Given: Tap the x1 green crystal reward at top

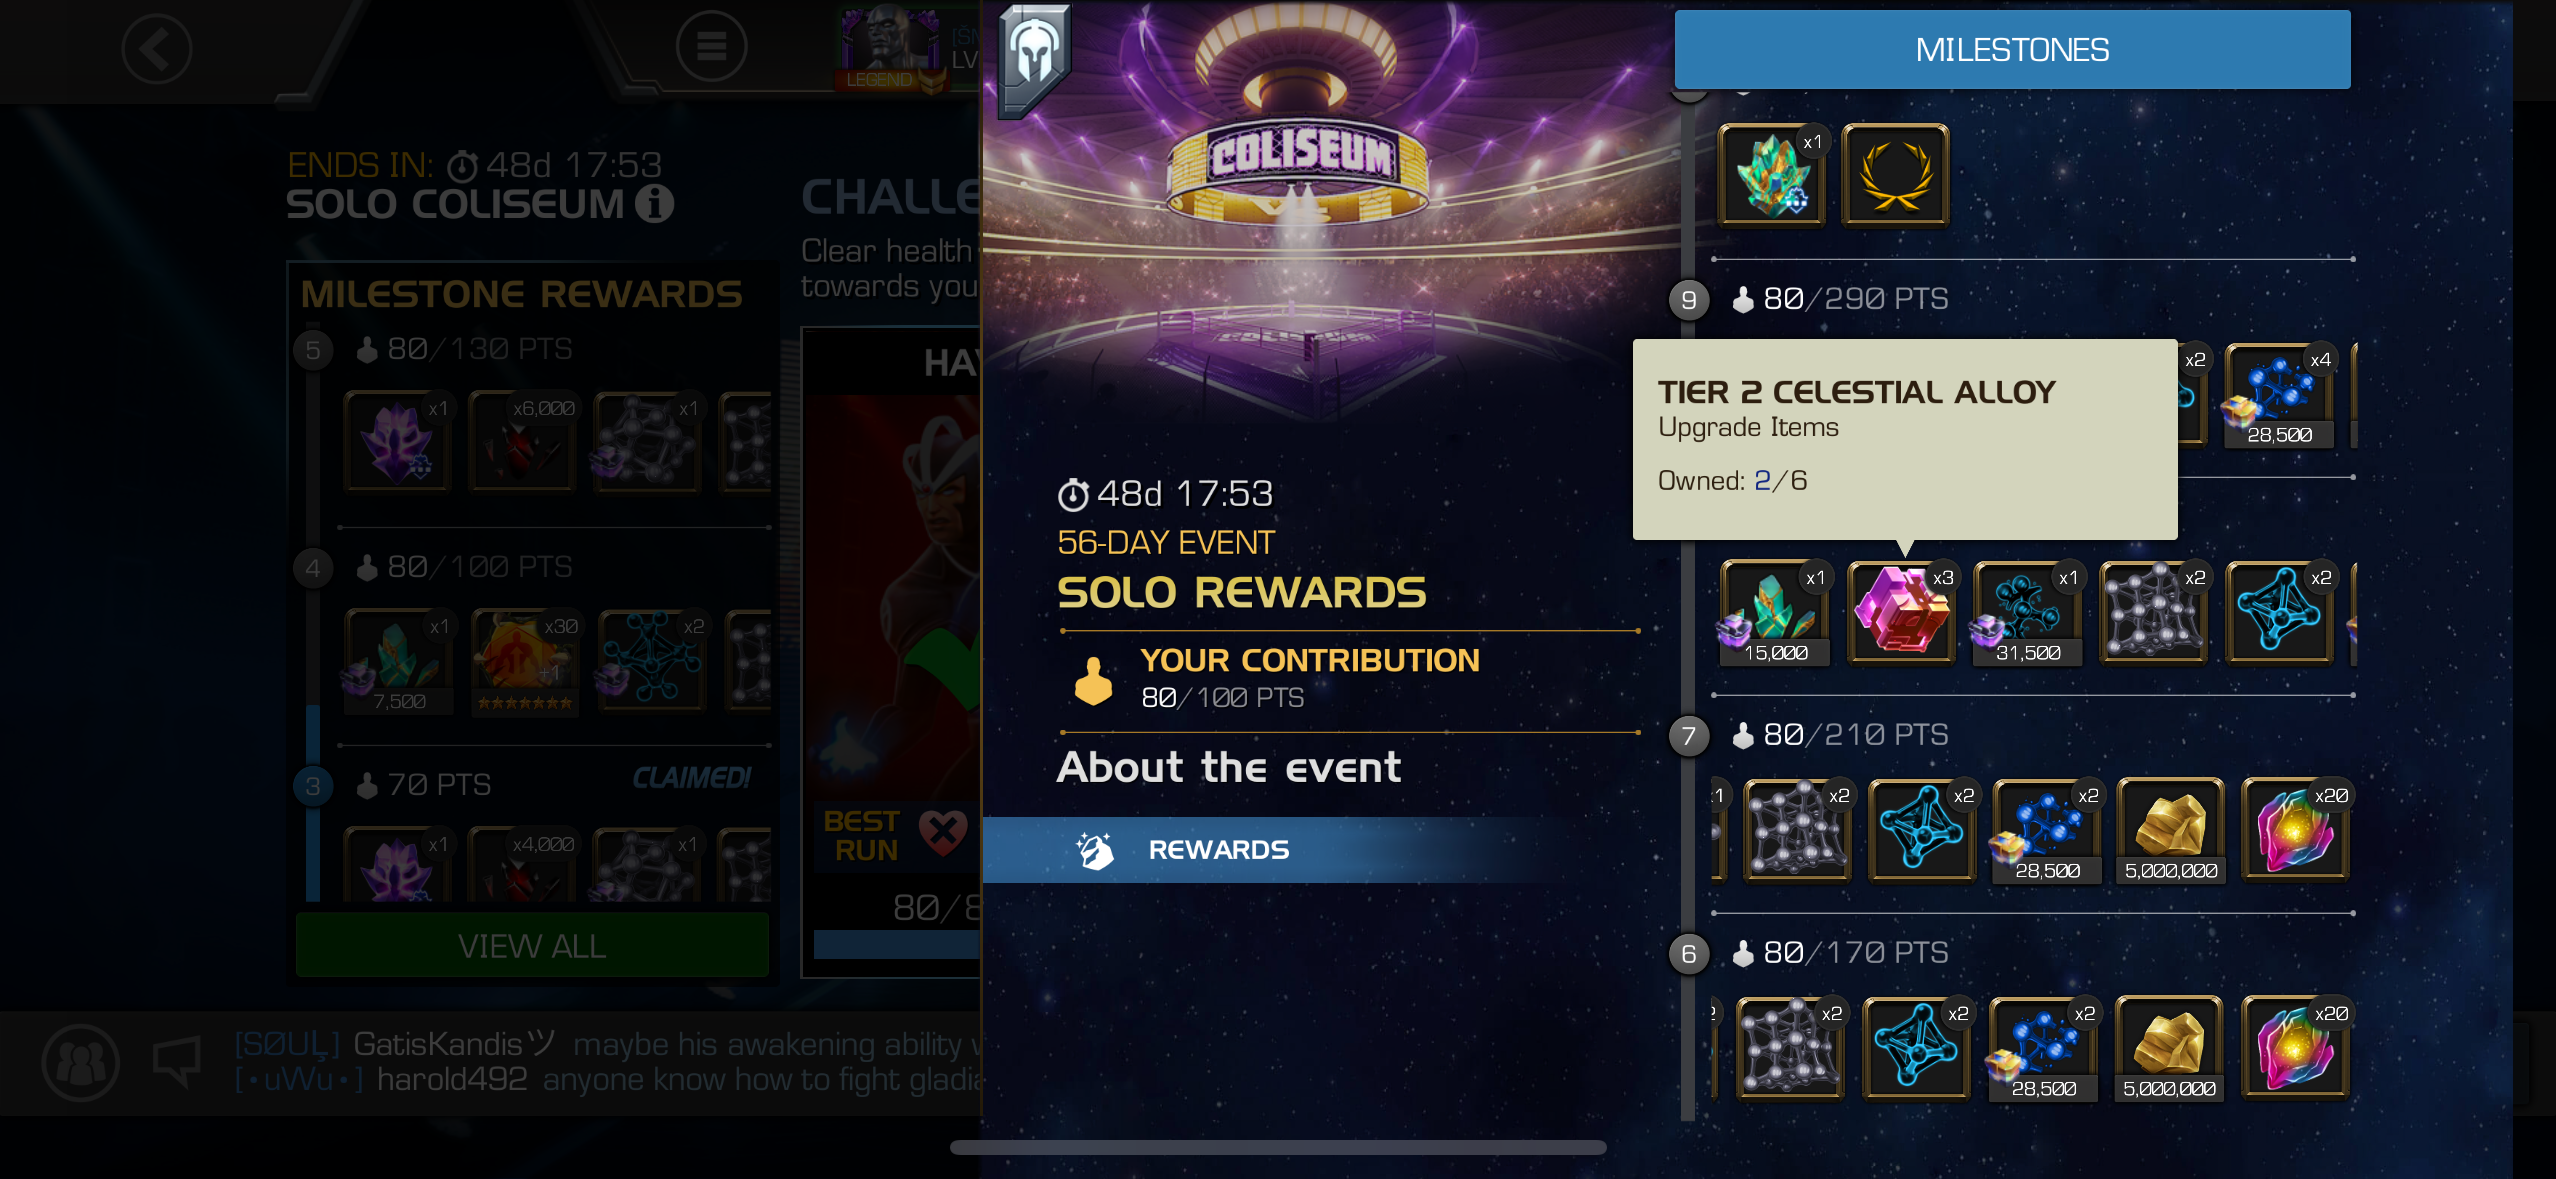Looking at the screenshot, I should [1771, 176].
